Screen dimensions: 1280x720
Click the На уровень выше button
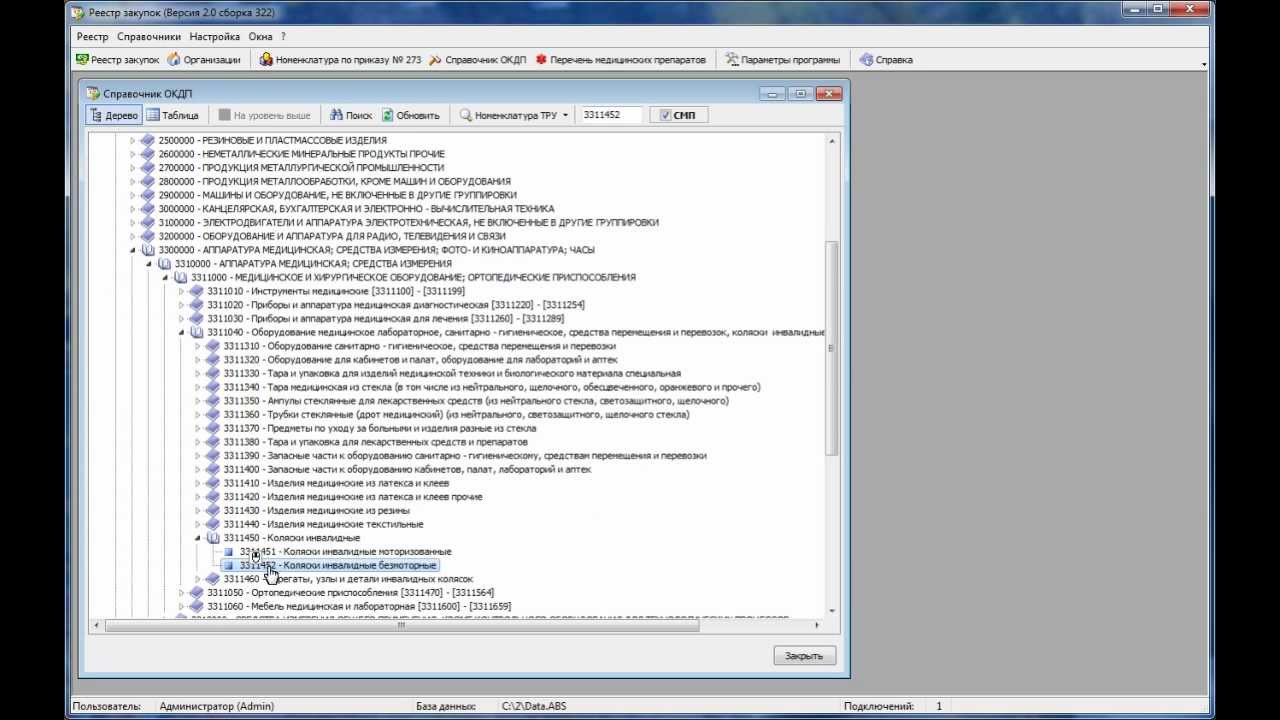[264, 115]
